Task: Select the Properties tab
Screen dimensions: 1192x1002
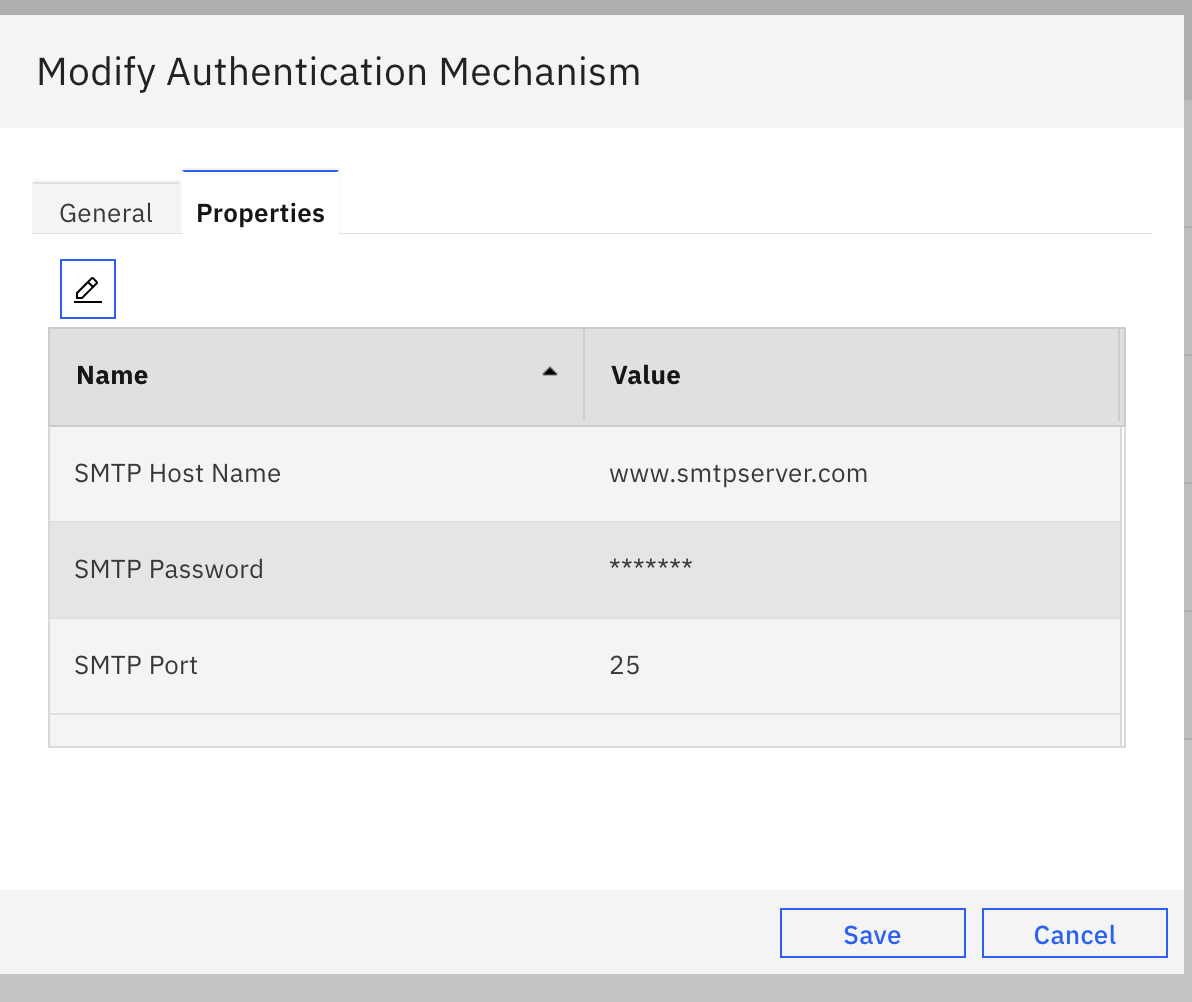Action: click(260, 213)
